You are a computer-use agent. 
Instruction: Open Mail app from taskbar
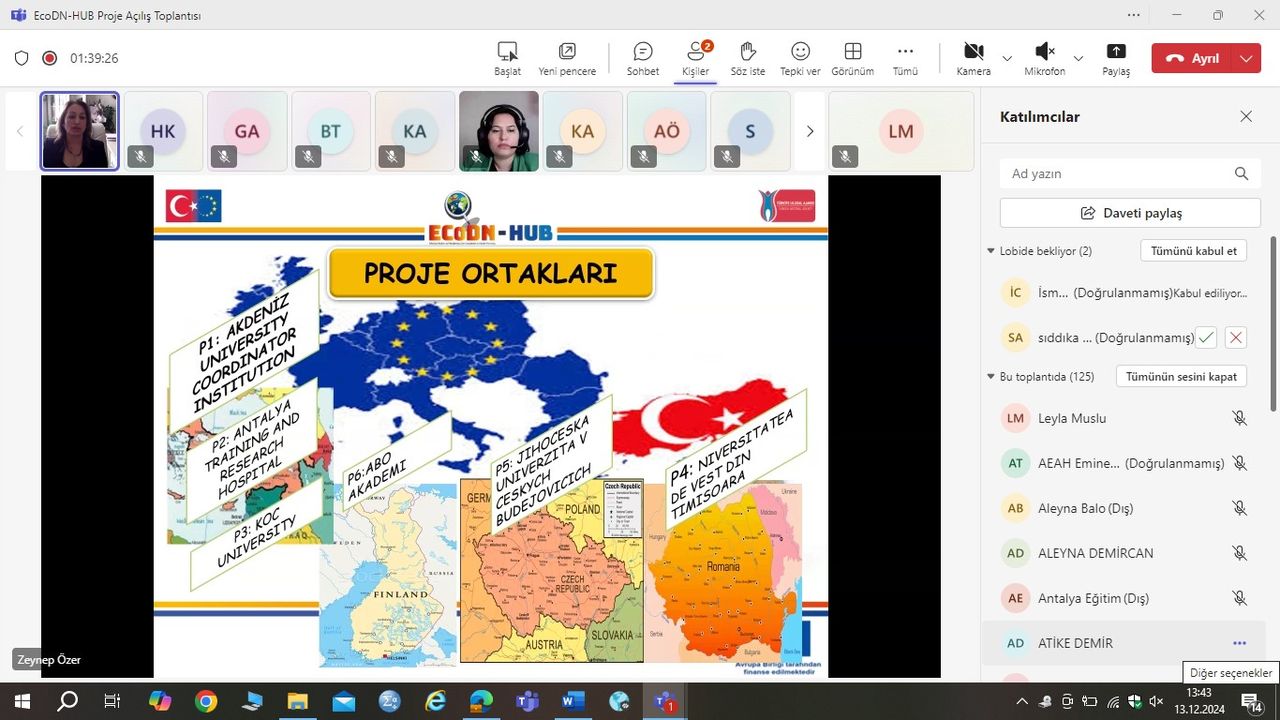(x=343, y=701)
